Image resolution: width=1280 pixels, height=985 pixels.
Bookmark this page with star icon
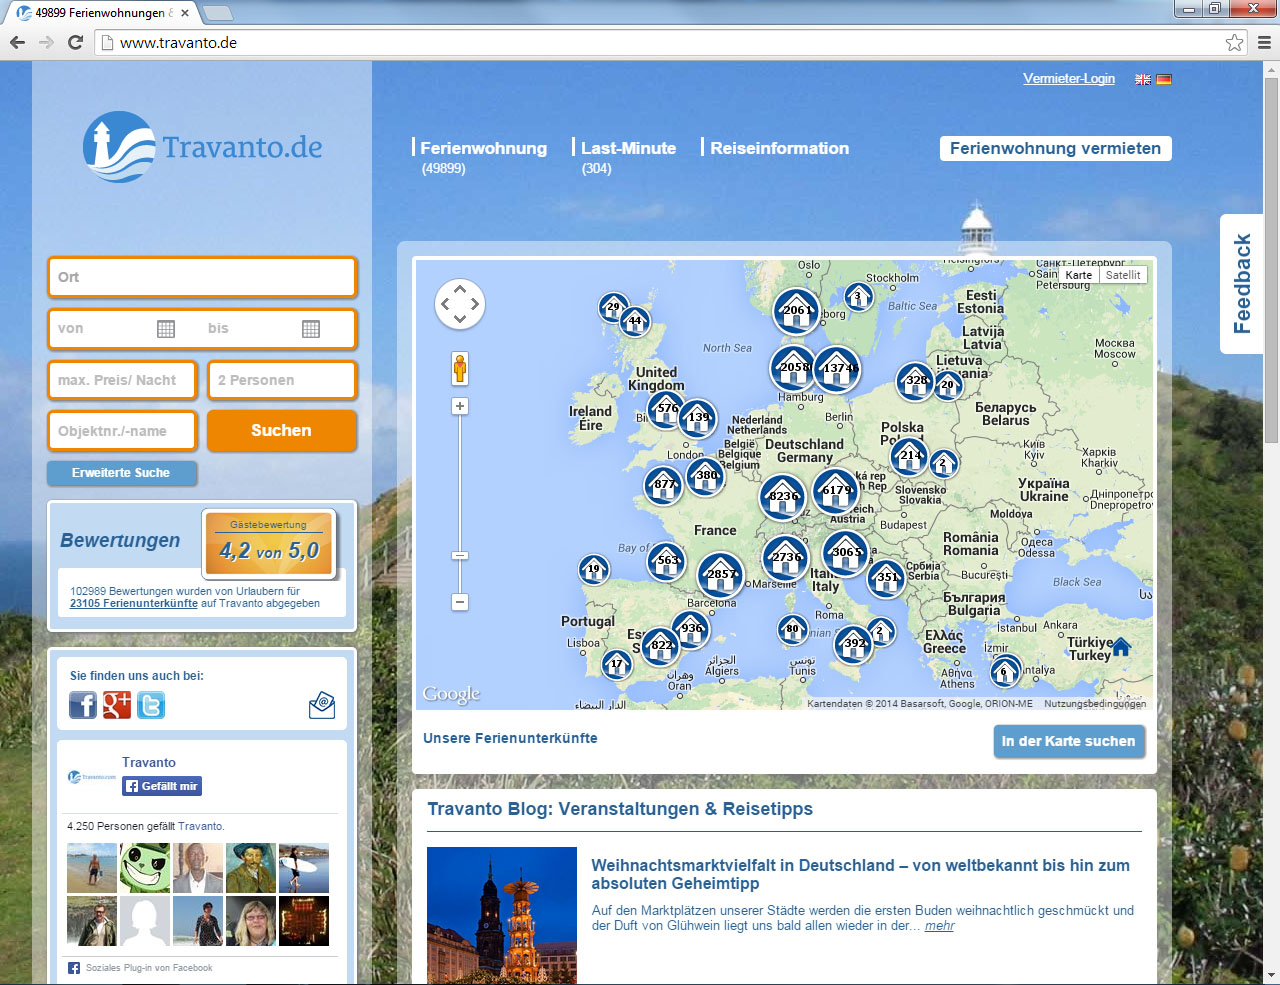pyautogui.click(x=1235, y=42)
